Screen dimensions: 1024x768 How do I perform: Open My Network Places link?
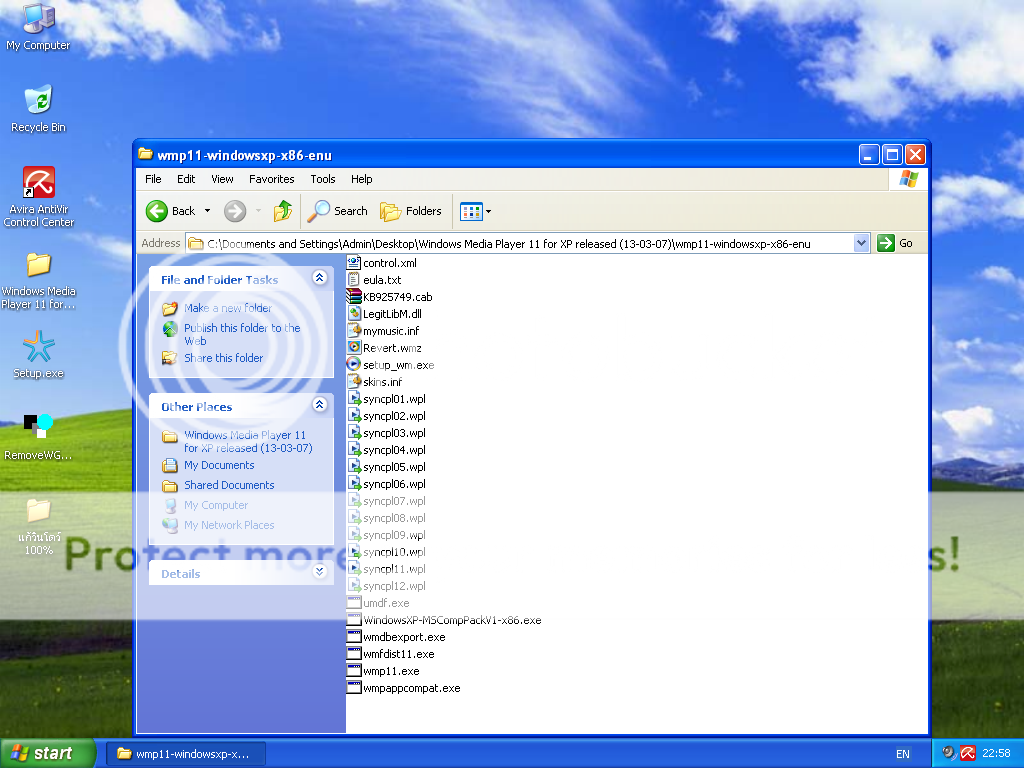click(x=229, y=525)
